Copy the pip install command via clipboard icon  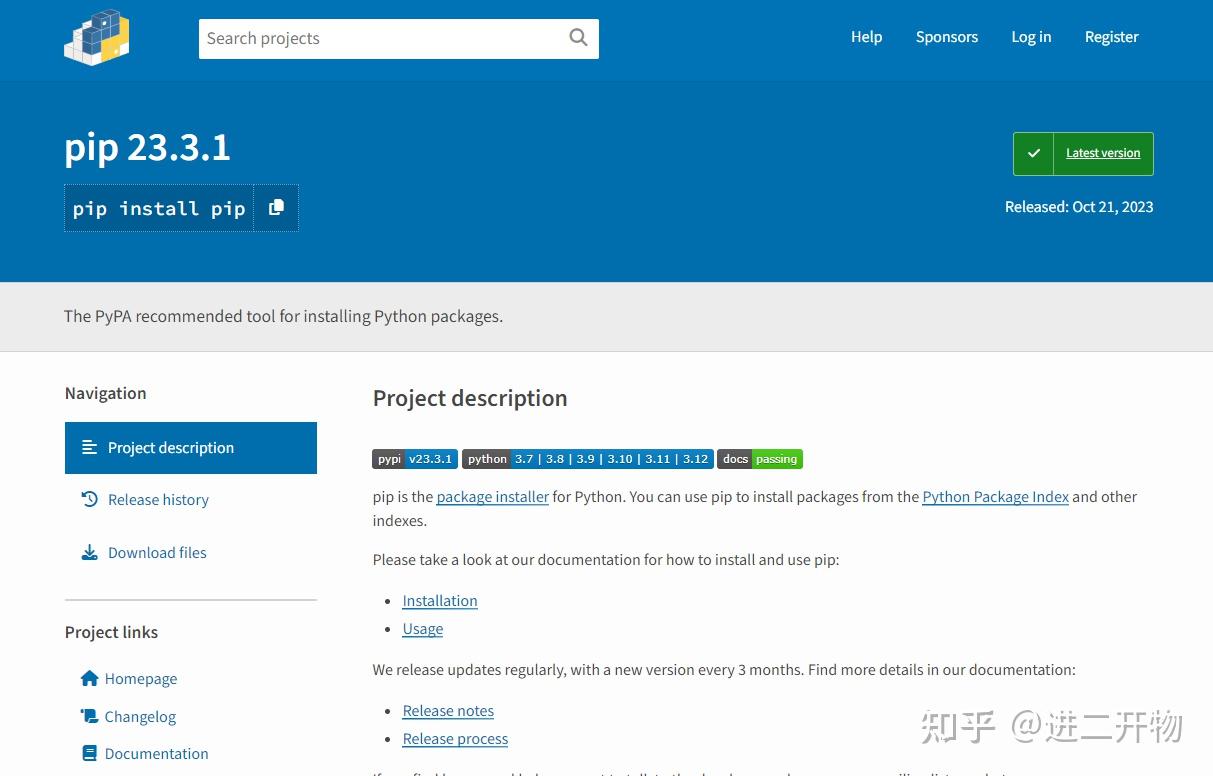click(x=276, y=207)
